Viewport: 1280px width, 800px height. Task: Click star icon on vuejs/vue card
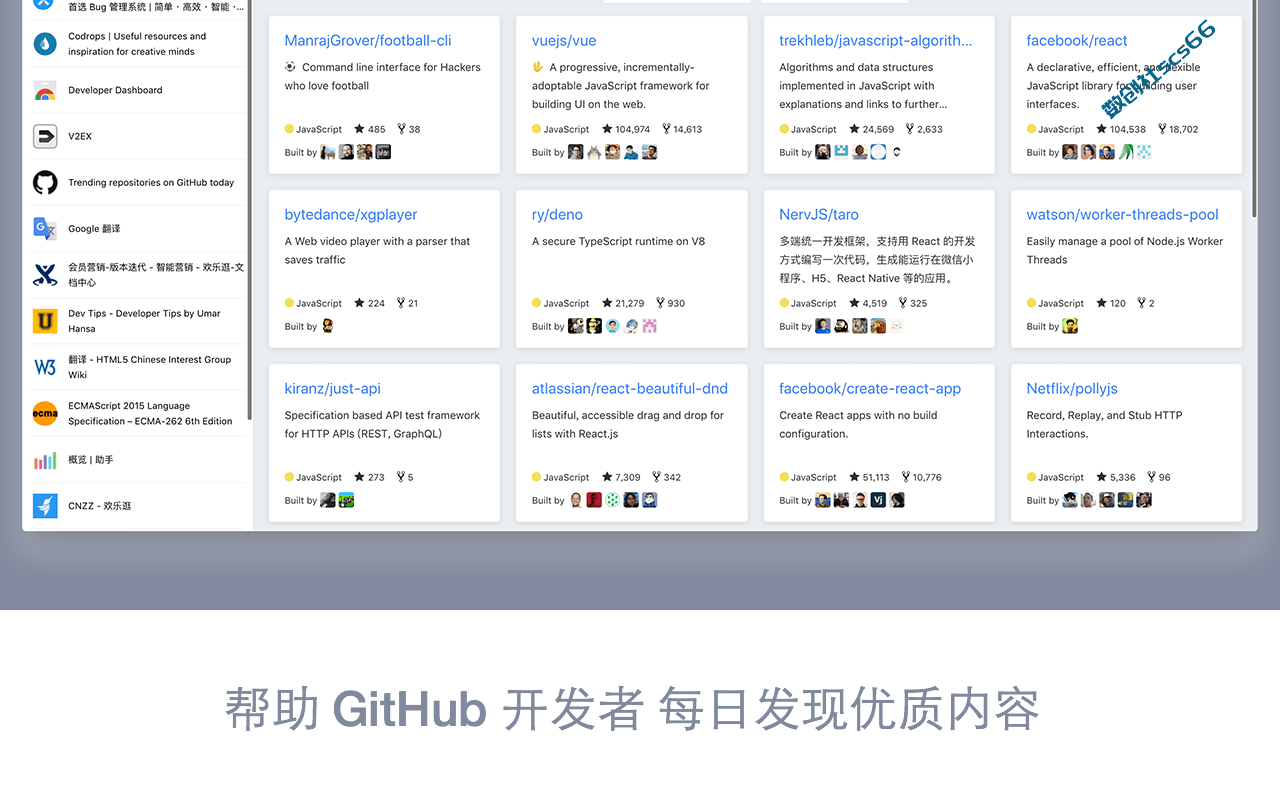607,129
